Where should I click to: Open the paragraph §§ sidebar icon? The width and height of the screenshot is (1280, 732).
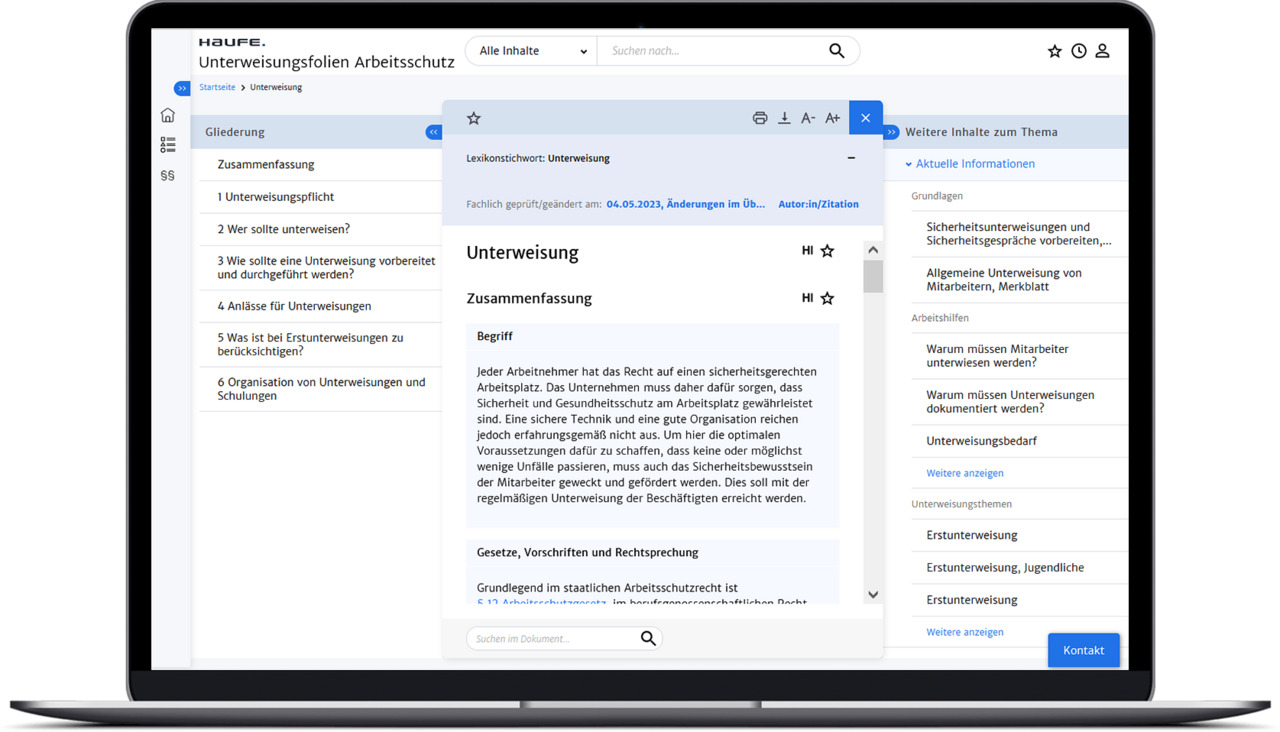[x=168, y=175]
